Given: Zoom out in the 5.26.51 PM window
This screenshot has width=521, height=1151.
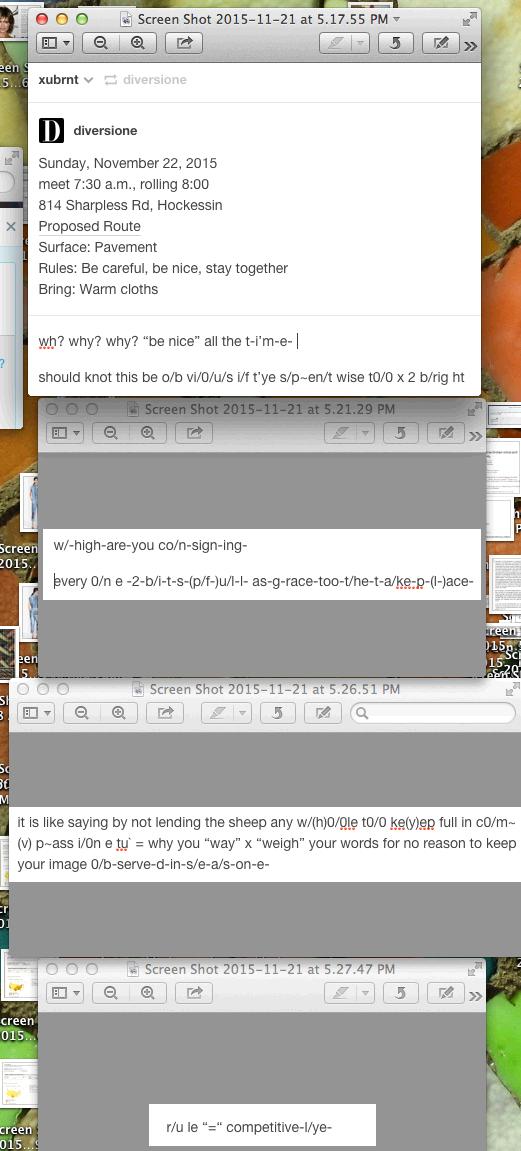Looking at the screenshot, I should tap(81, 712).
